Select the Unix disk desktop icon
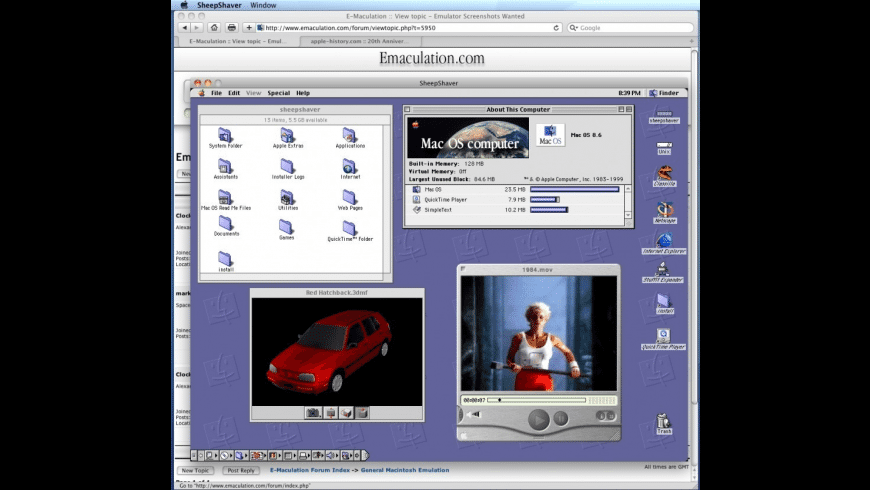The image size is (870, 490). click(x=664, y=148)
